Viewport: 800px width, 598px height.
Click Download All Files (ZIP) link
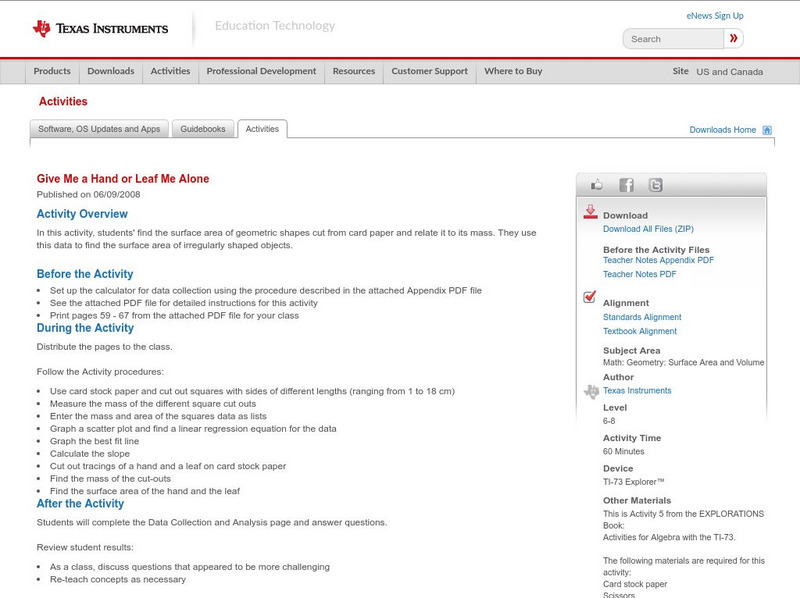[648, 229]
